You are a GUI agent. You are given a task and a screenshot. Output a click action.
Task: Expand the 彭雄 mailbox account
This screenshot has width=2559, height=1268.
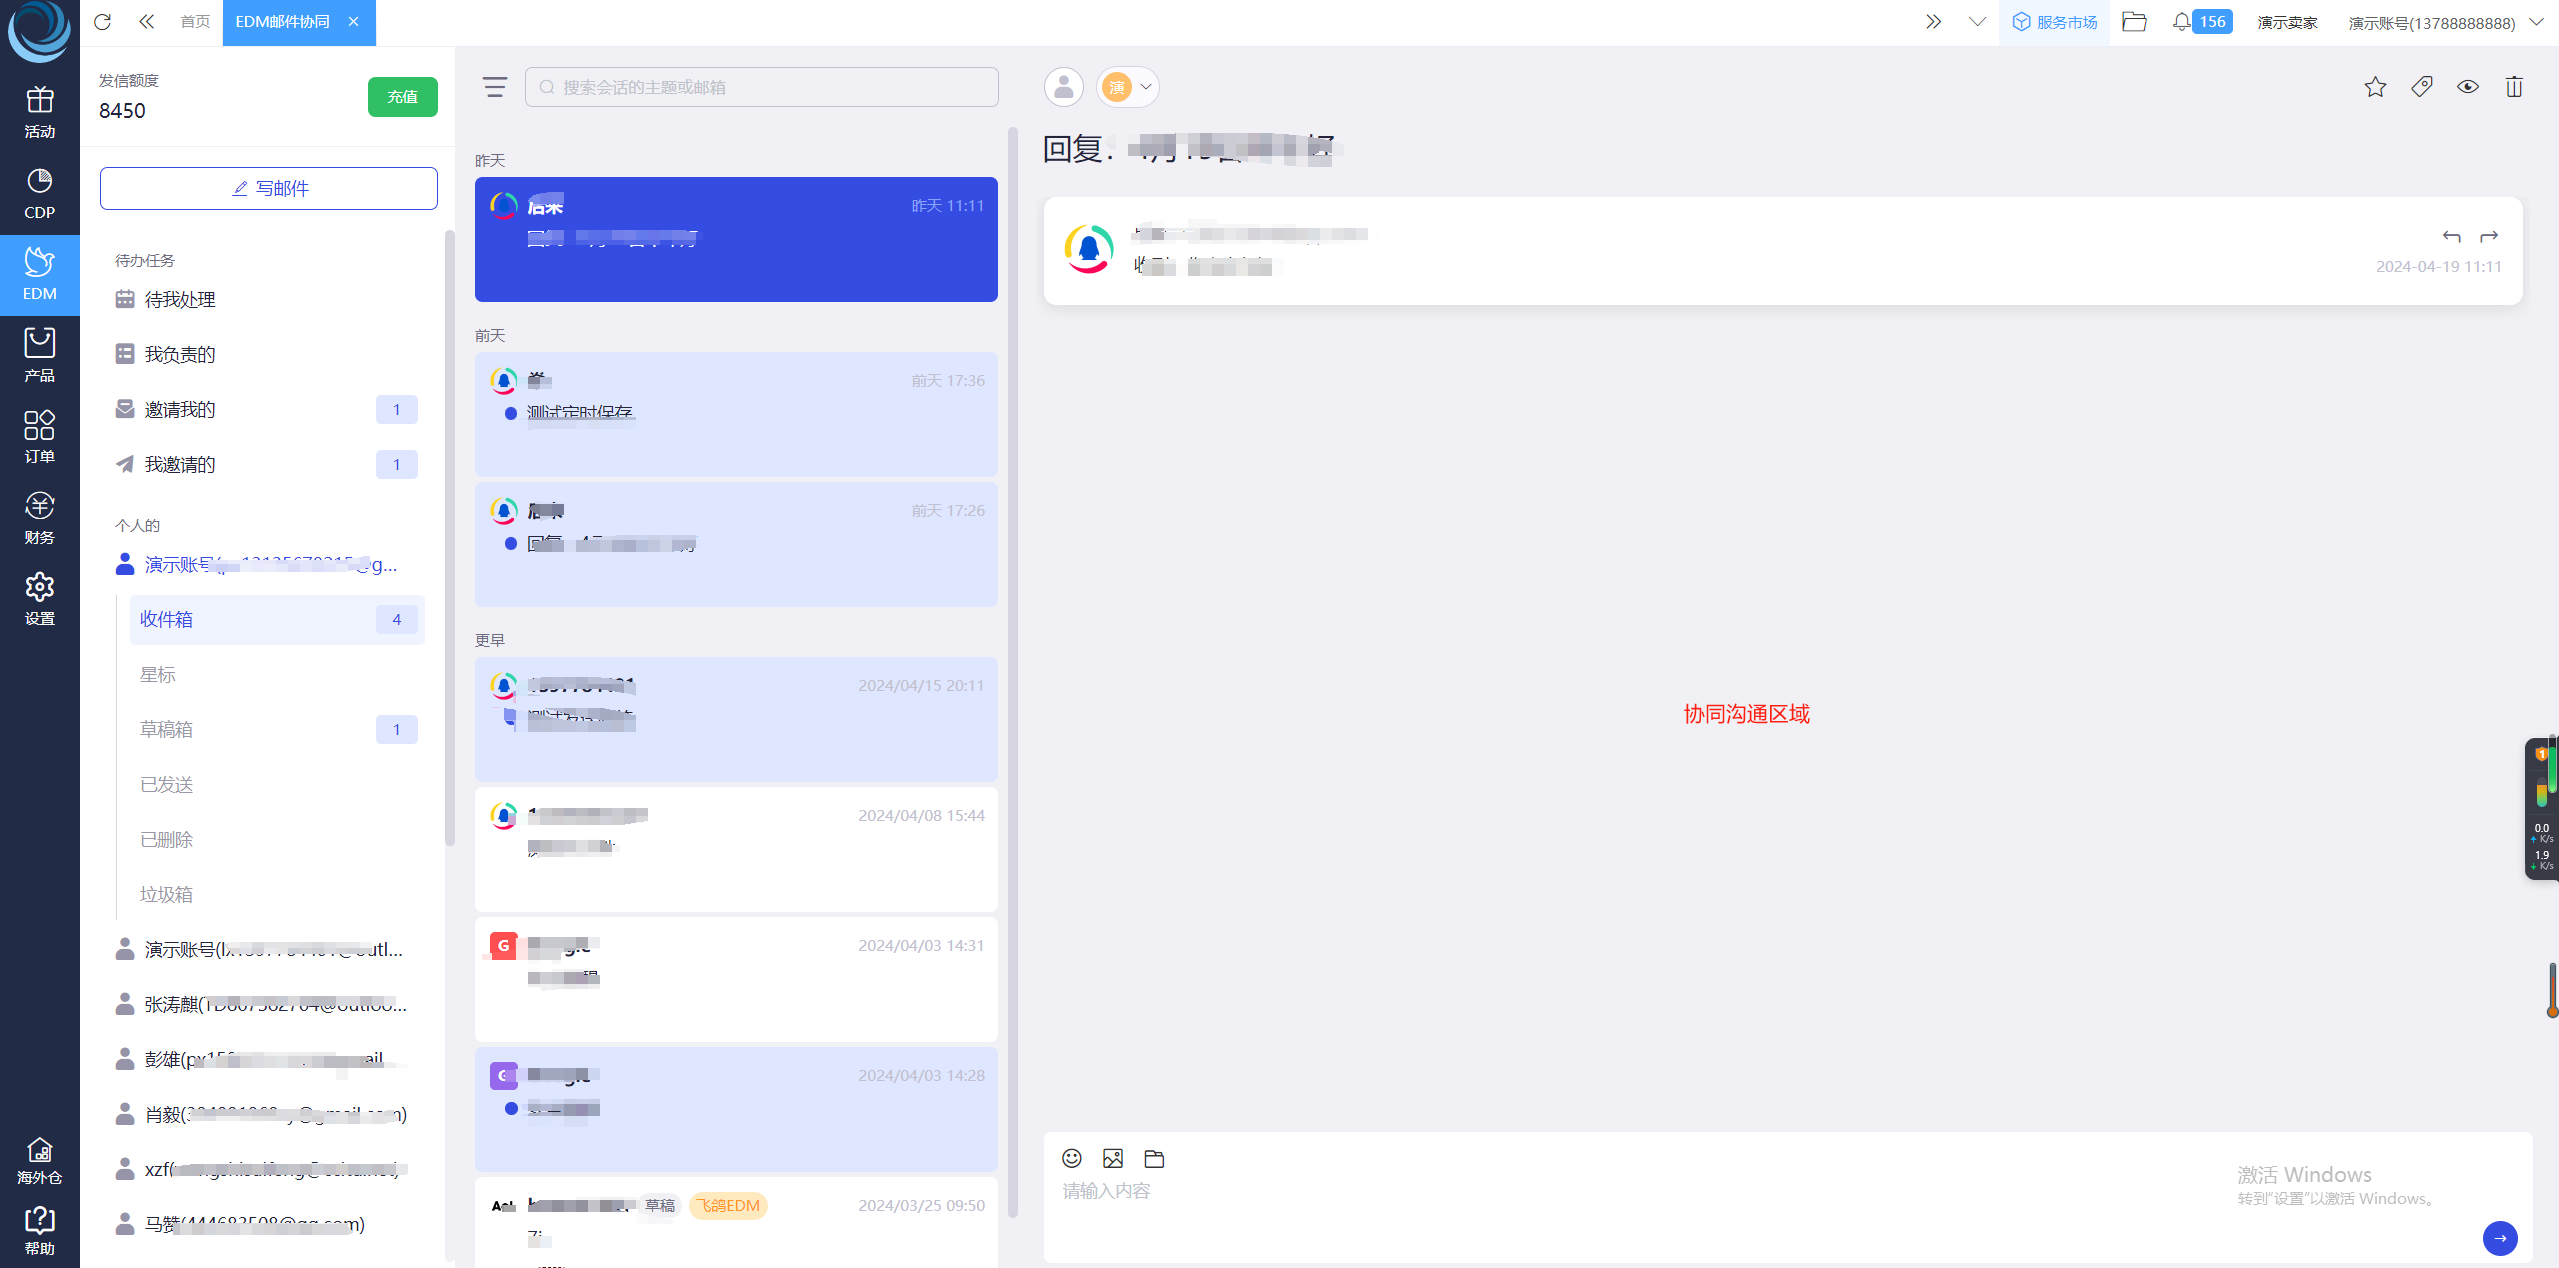pos(269,1059)
